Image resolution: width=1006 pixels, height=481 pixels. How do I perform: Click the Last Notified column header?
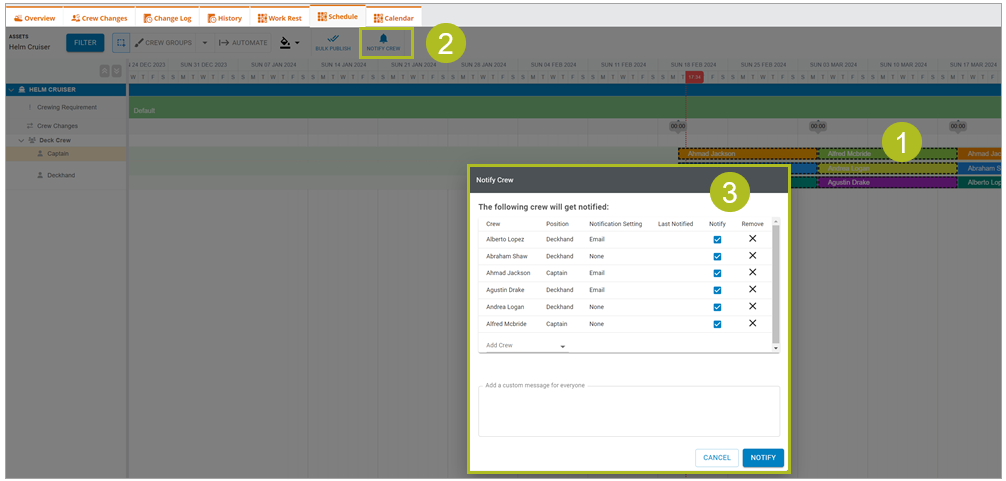point(676,224)
